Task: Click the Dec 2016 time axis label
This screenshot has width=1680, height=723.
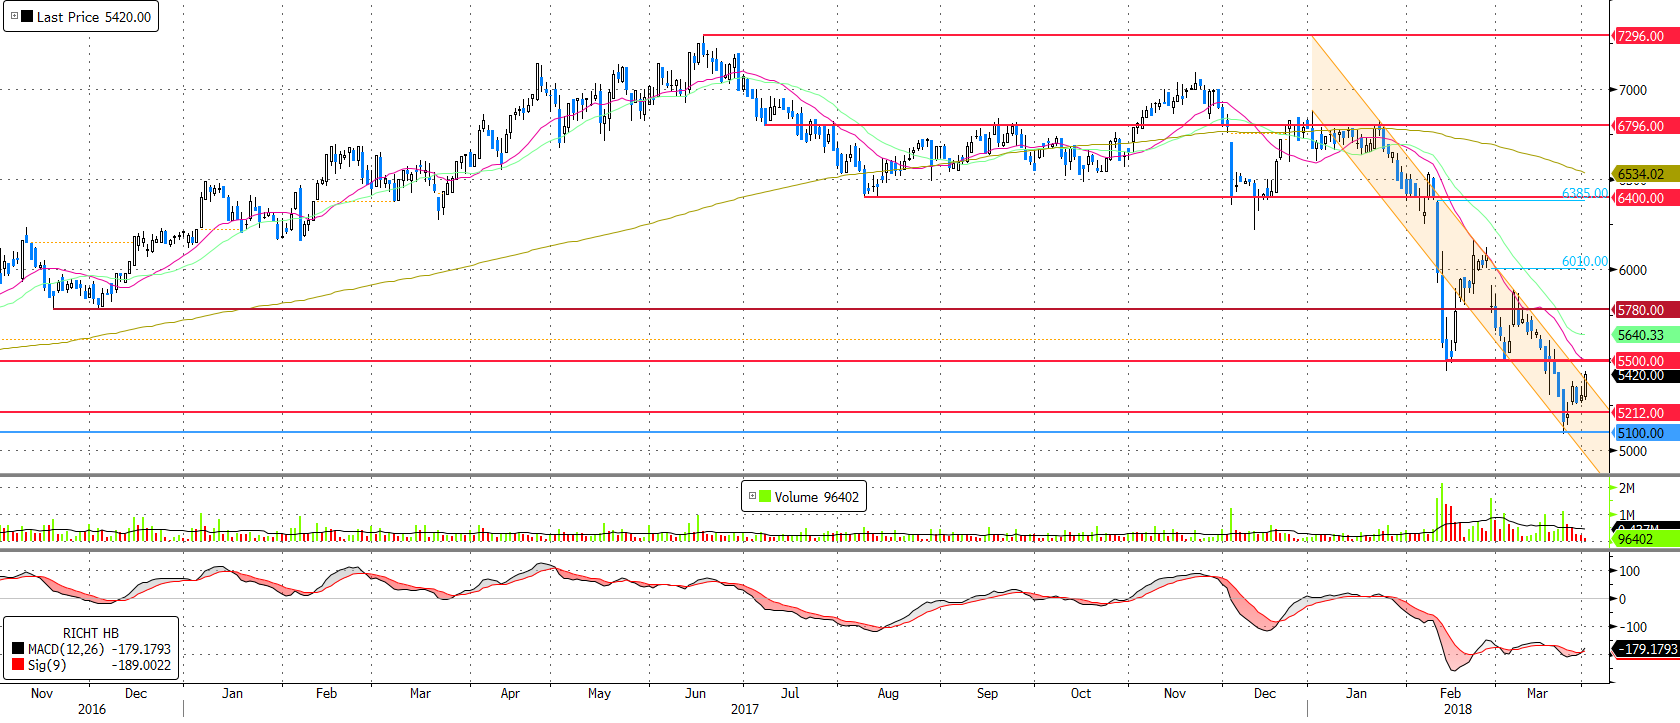Action: click(136, 693)
